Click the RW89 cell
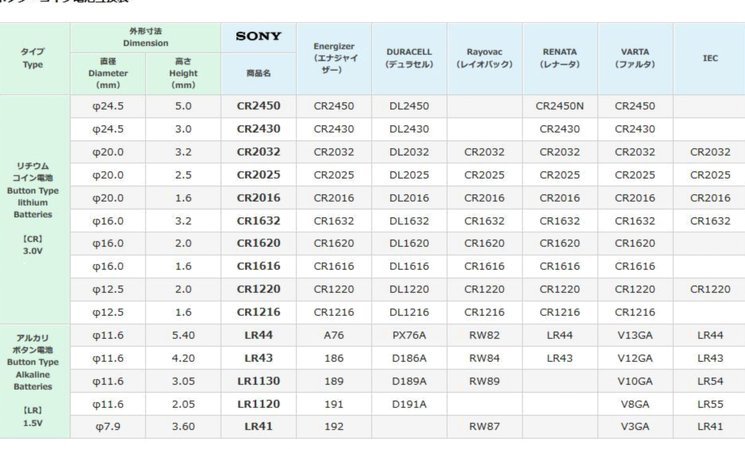 tap(484, 382)
